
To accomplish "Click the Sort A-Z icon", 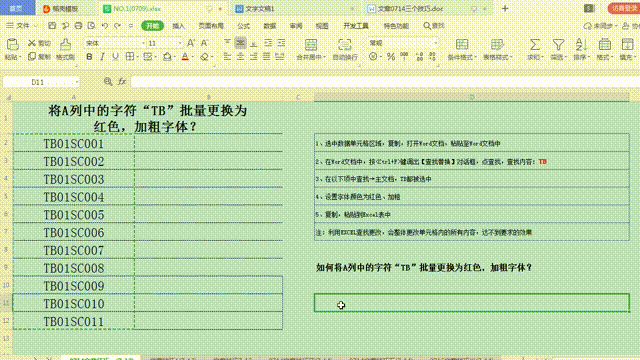I will [581, 44].
